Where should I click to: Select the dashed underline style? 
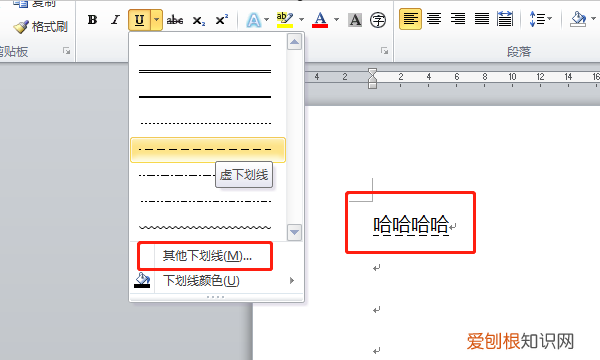coord(208,150)
